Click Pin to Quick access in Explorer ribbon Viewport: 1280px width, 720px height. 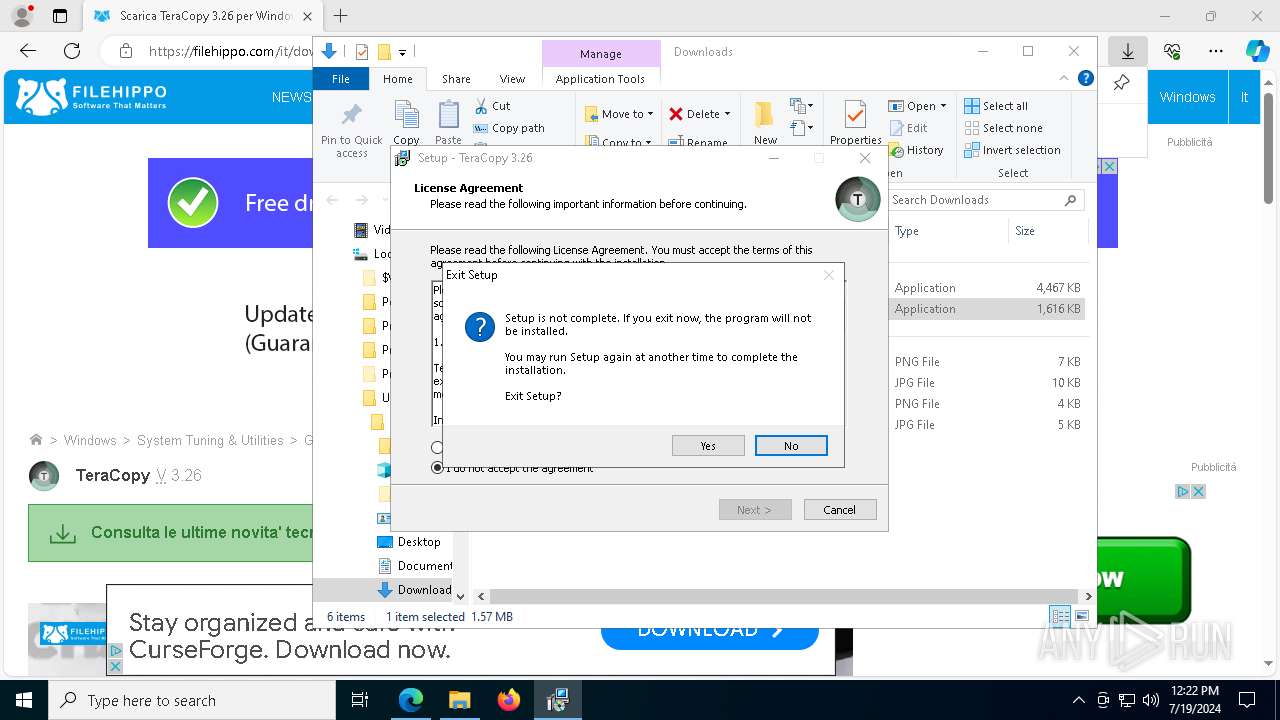(x=352, y=130)
